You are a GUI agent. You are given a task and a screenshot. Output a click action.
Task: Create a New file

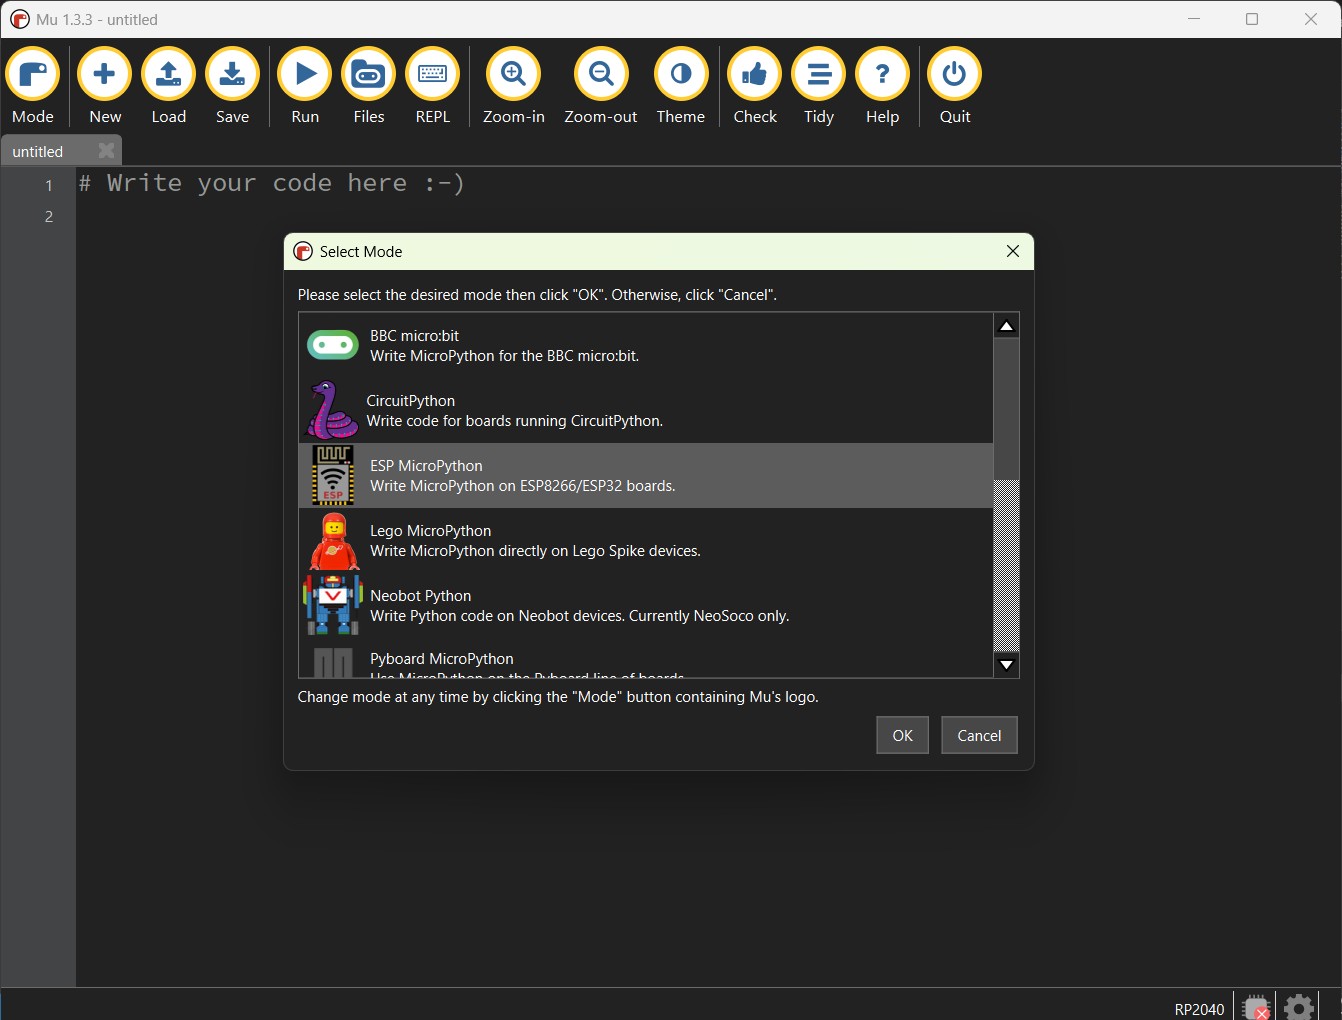[105, 87]
